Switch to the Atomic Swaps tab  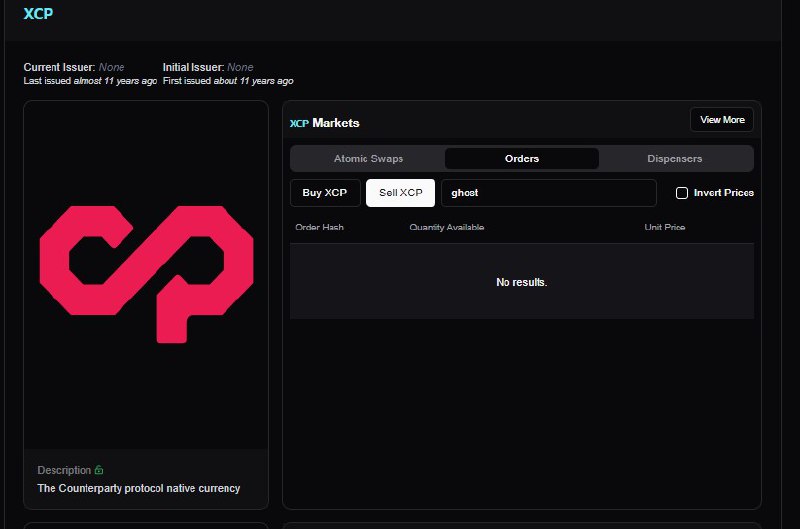click(x=368, y=159)
